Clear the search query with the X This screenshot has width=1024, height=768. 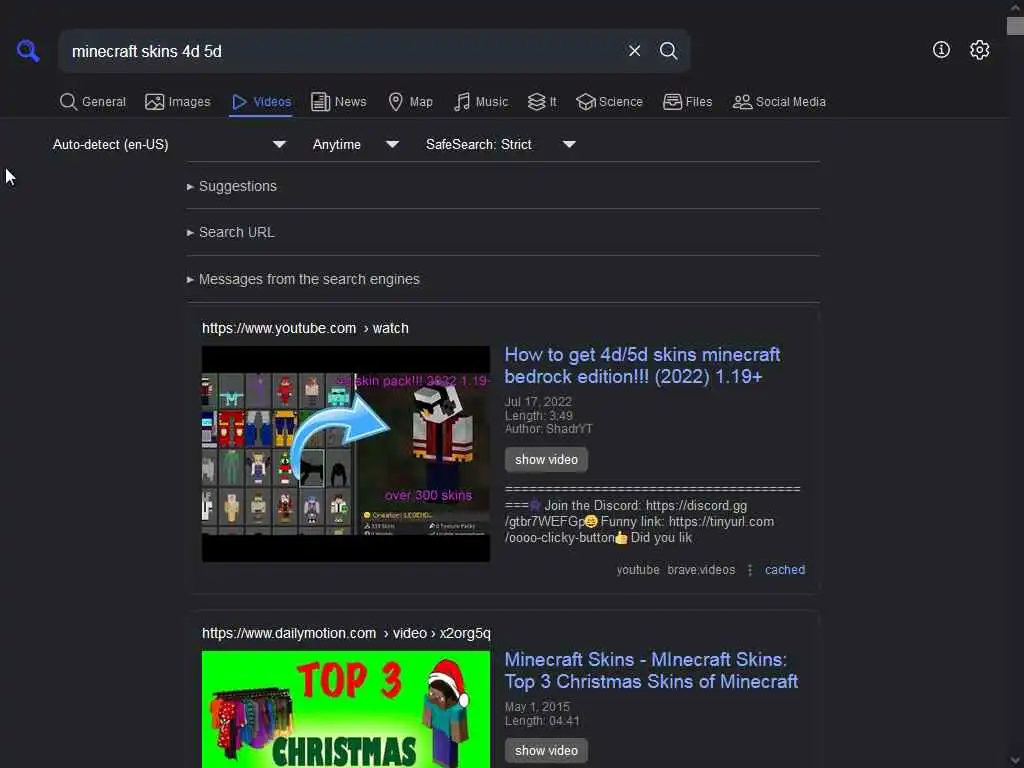[x=634, y=50]
